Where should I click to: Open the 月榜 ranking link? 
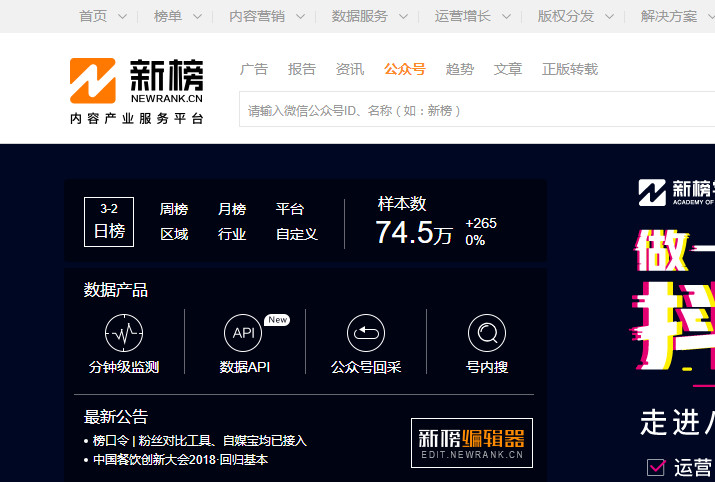232,209
